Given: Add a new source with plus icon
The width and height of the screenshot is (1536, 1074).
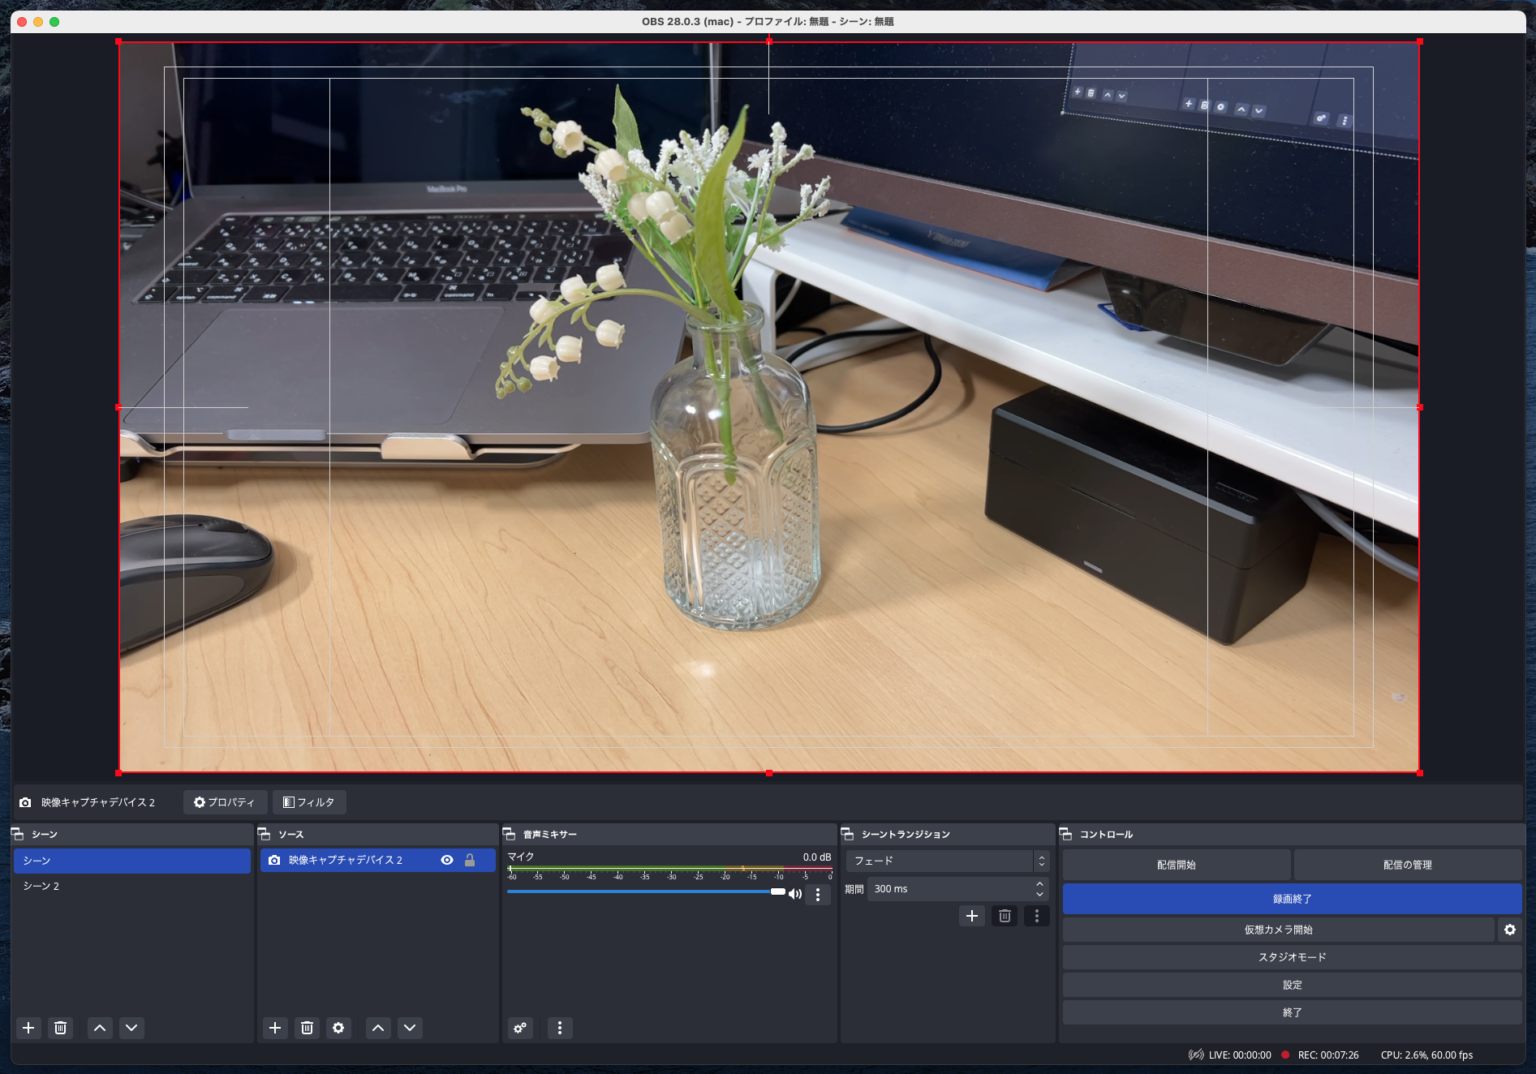Looking at the screenshot, I should click(x=275, y=1028).
